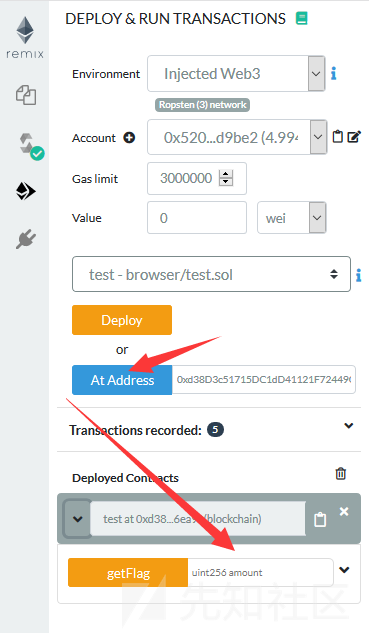Click the orange Deploy button
Image resolution: width=369 pixels, height=633 pixels.
click(x=122, y=320)
